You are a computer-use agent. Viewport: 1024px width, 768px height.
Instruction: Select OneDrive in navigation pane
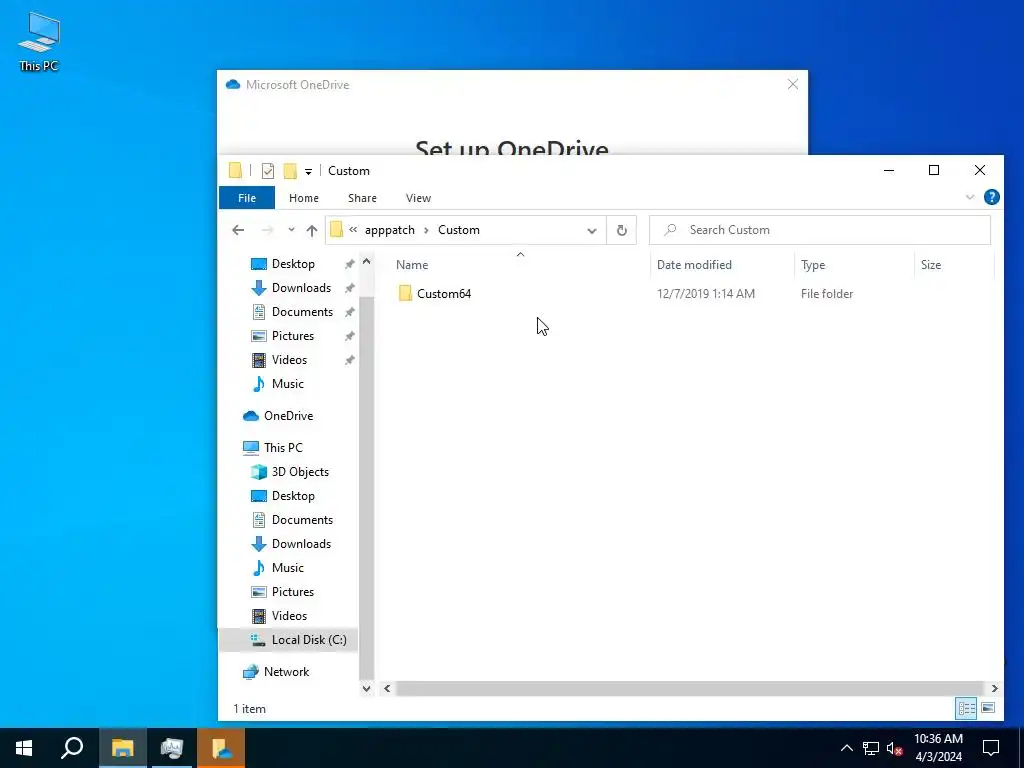288,416
